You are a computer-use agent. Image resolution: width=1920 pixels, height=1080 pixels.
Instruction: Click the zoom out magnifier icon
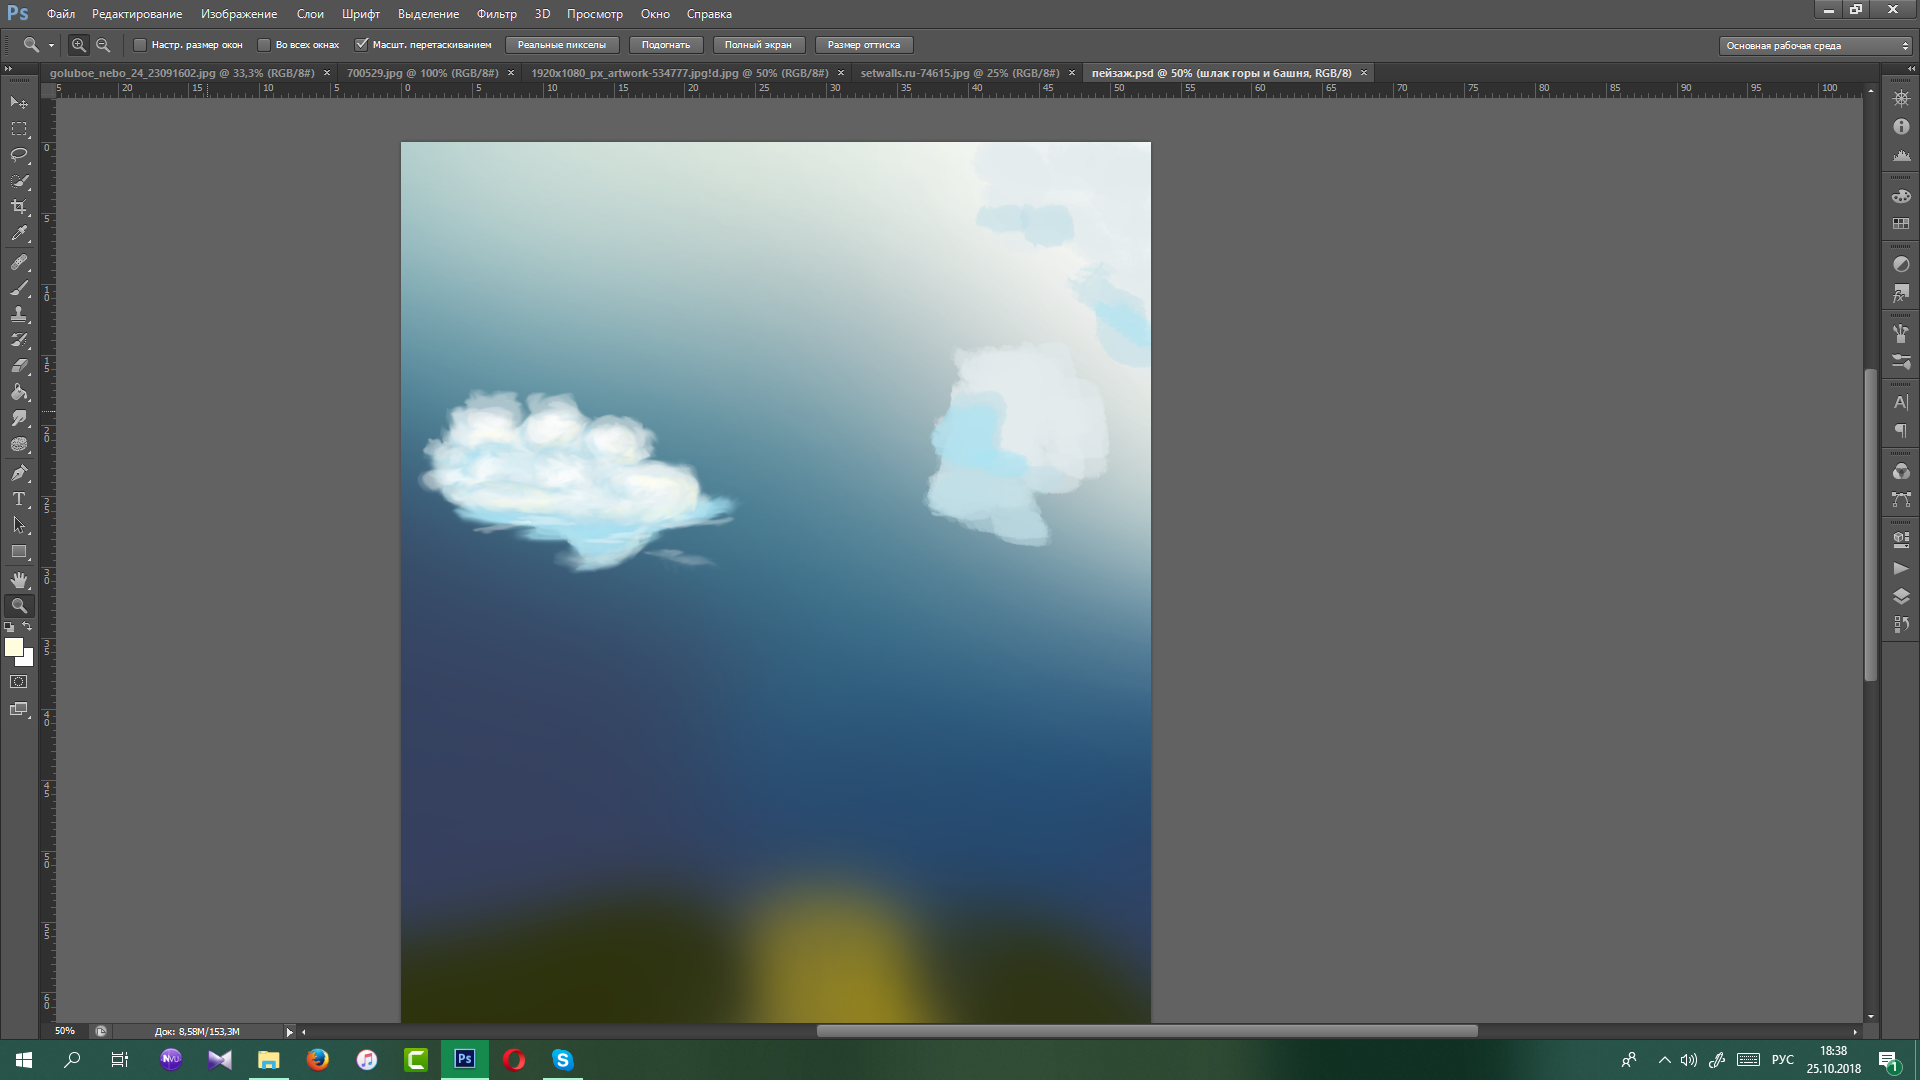(103, 45)
